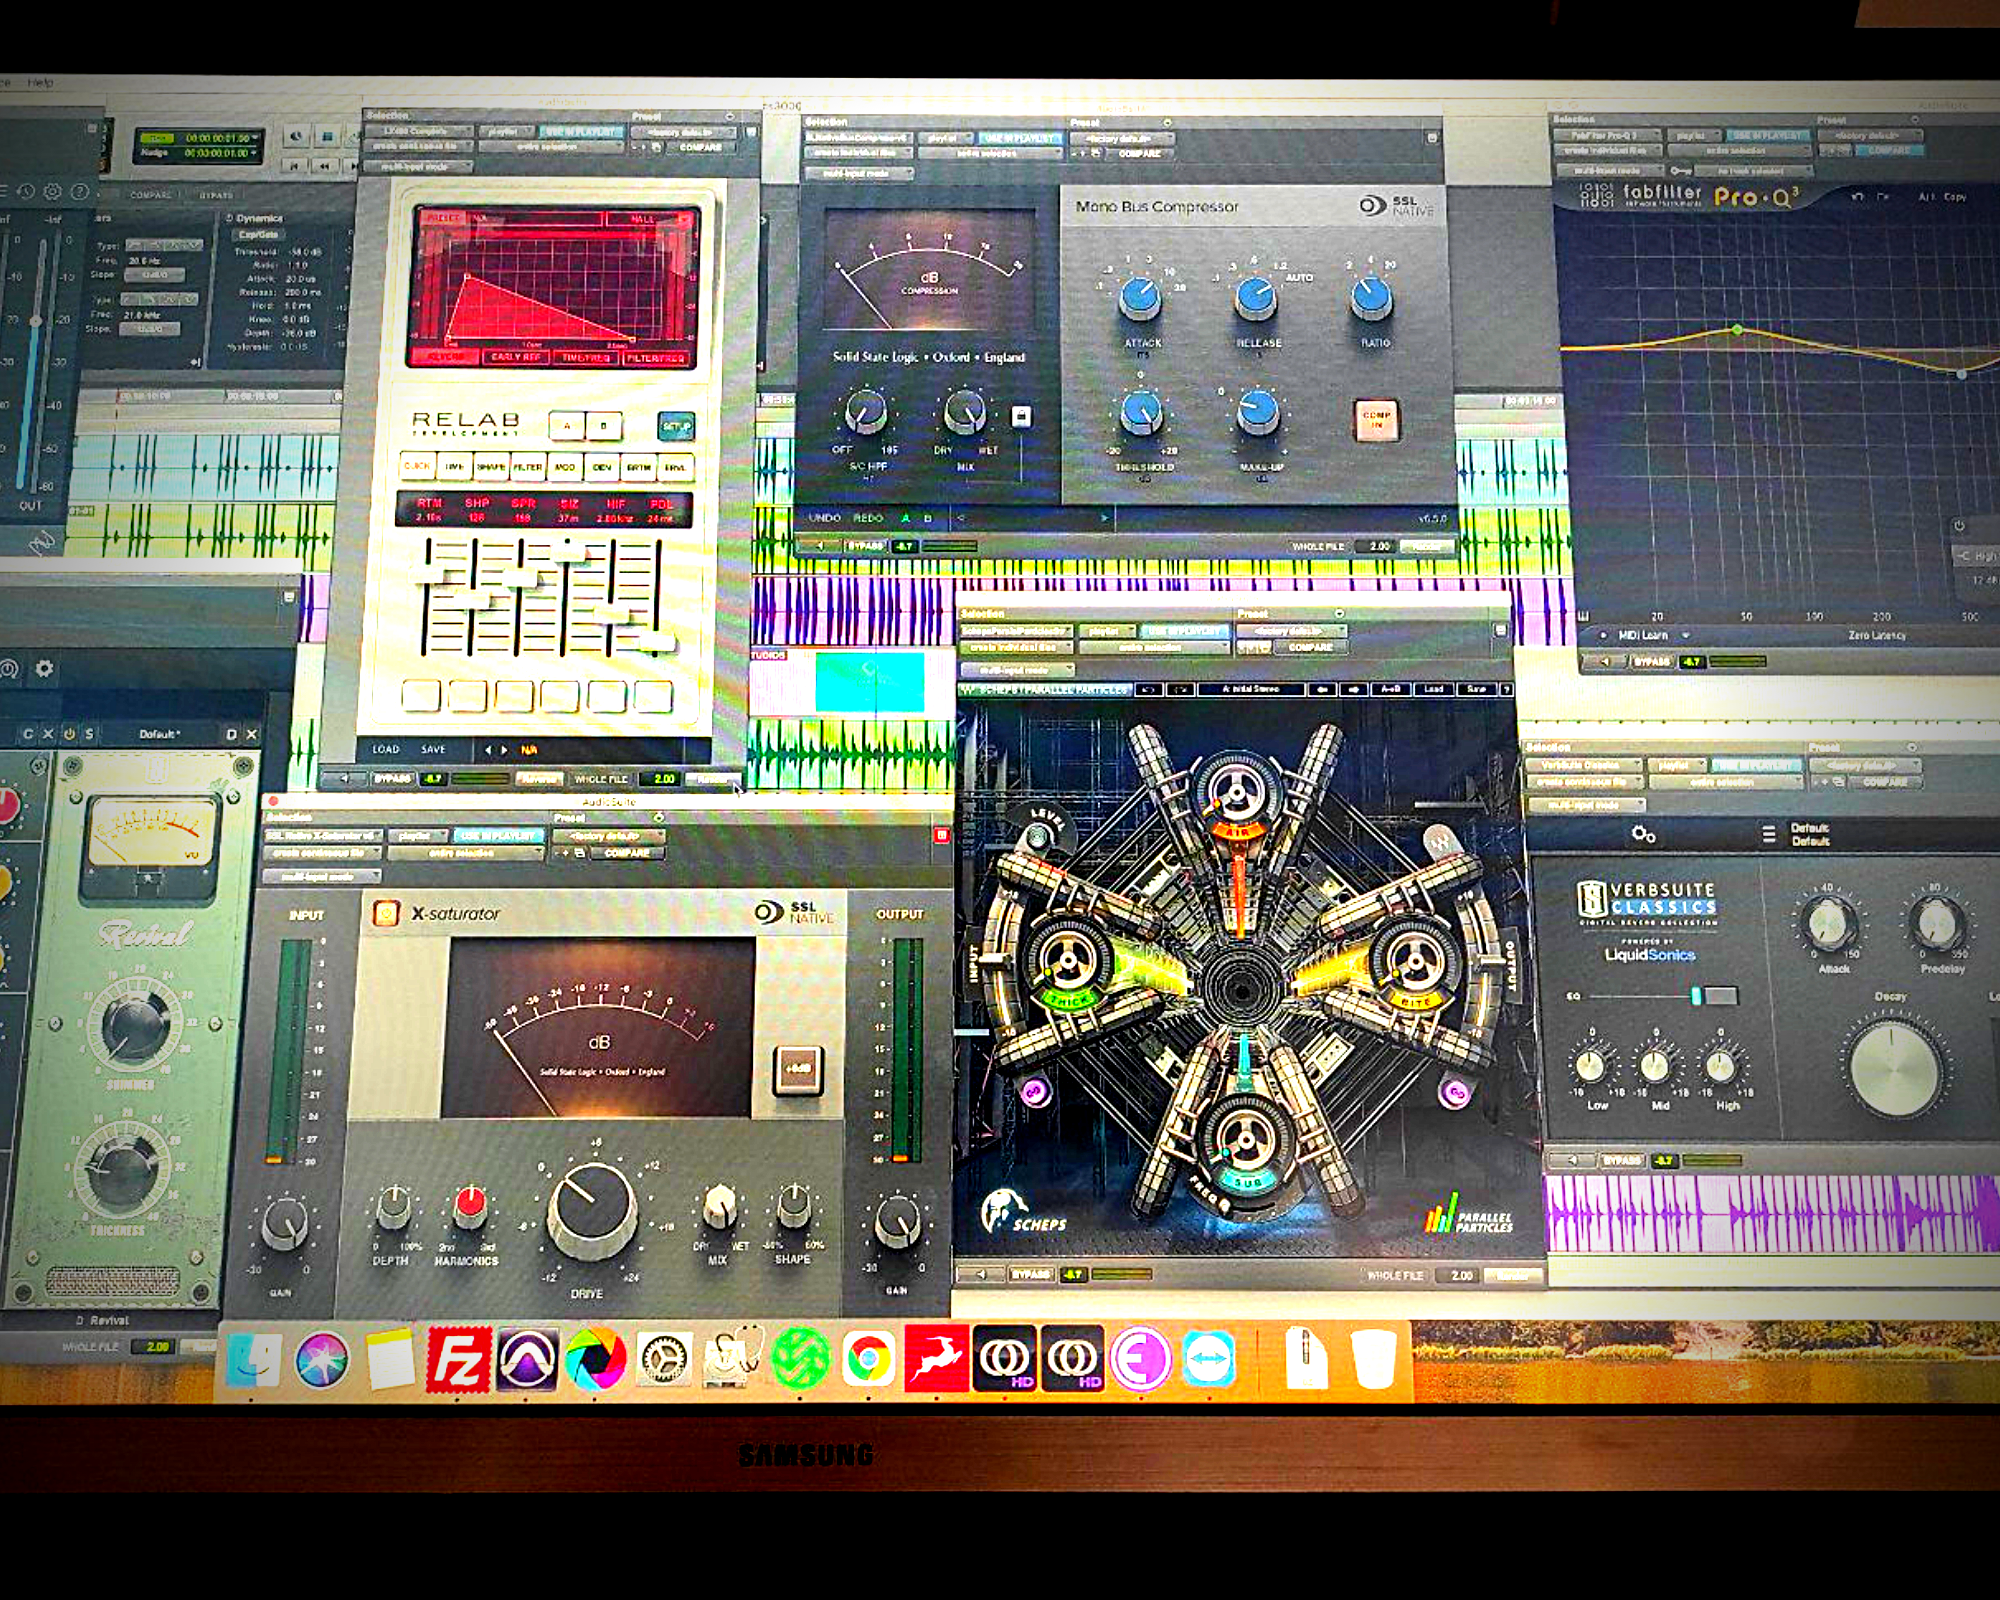Click the SSL compressor RATIO knob
The width and height of the screenshot is (2000, 1600).
tap(1372, 297)
